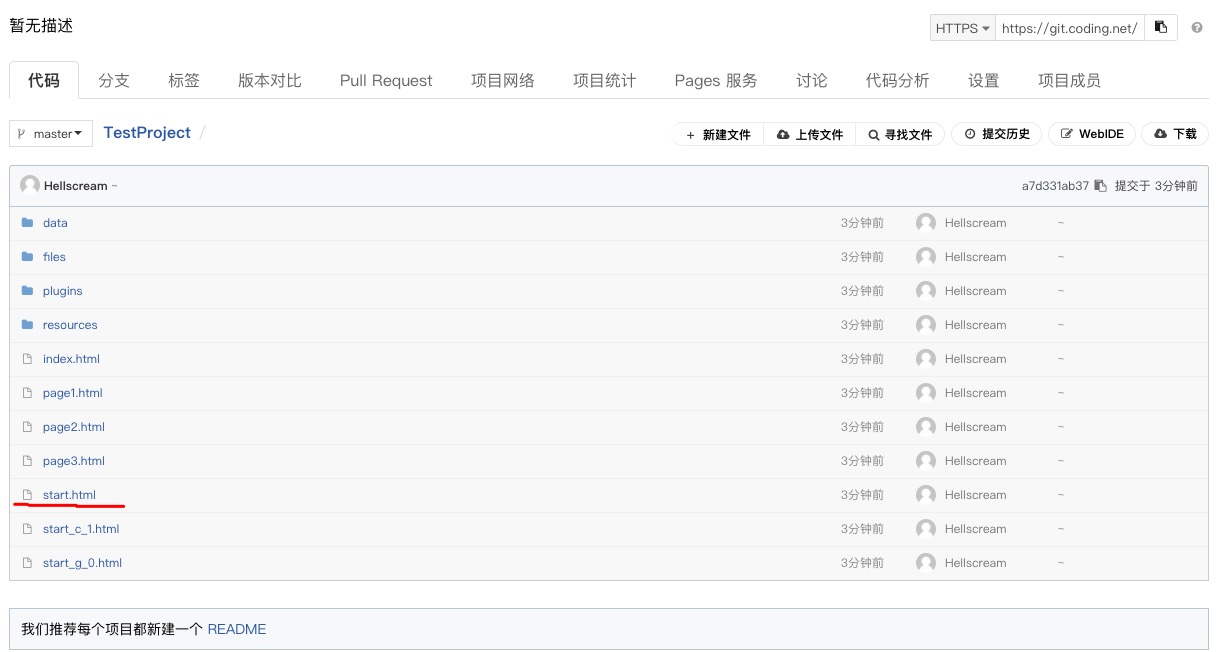
Task: Open 提交历史 commit history
Action: (997, 134)
